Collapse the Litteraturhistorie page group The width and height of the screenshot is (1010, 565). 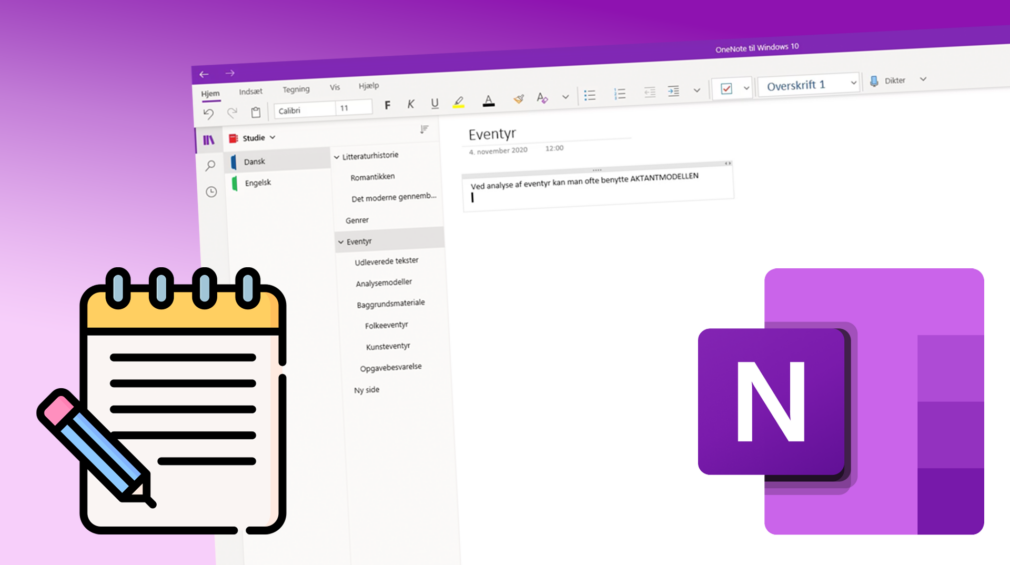tap(336, 157)
